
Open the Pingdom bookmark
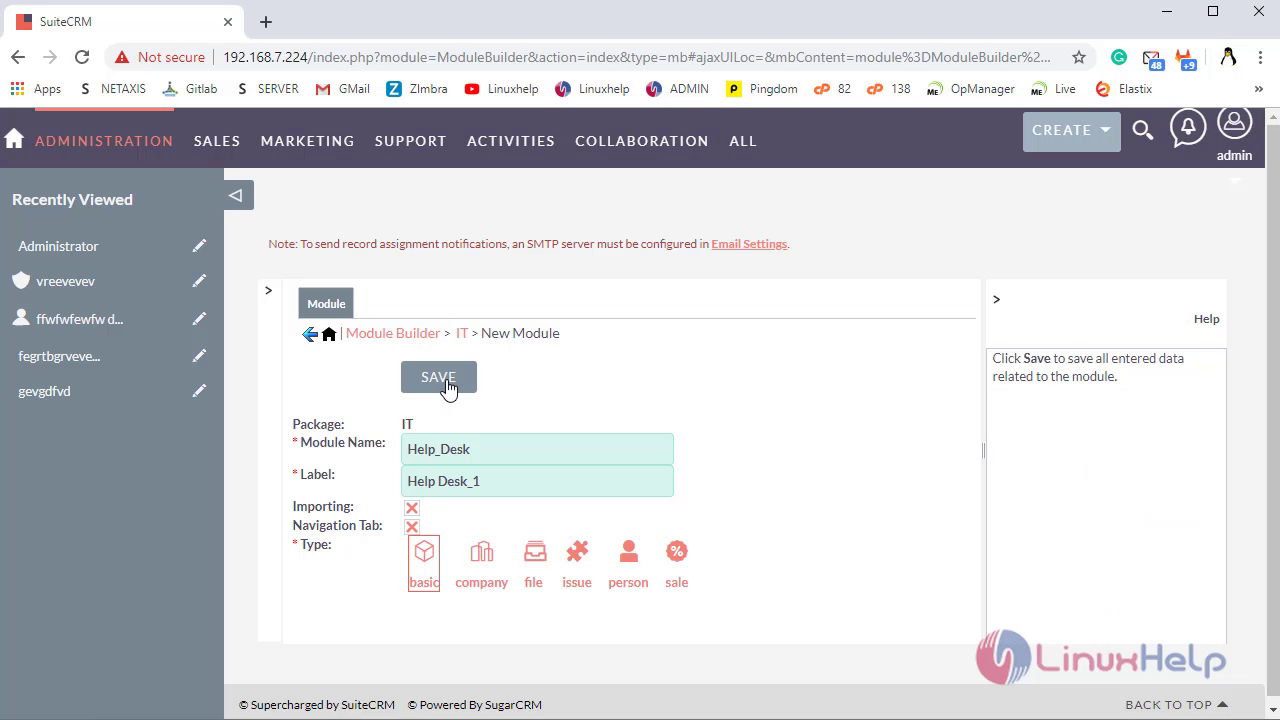click(762, 89)
